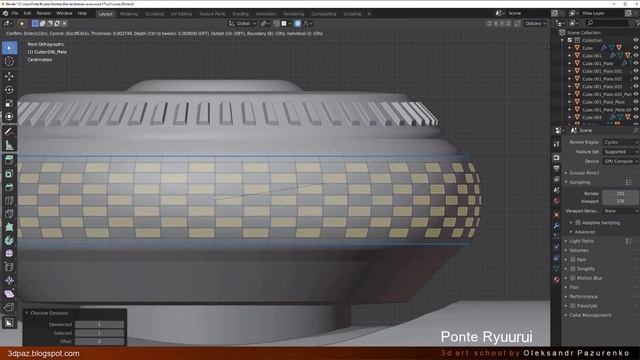
Task: Adjust the Render samples field showing 256
Action: pos(620,193)
